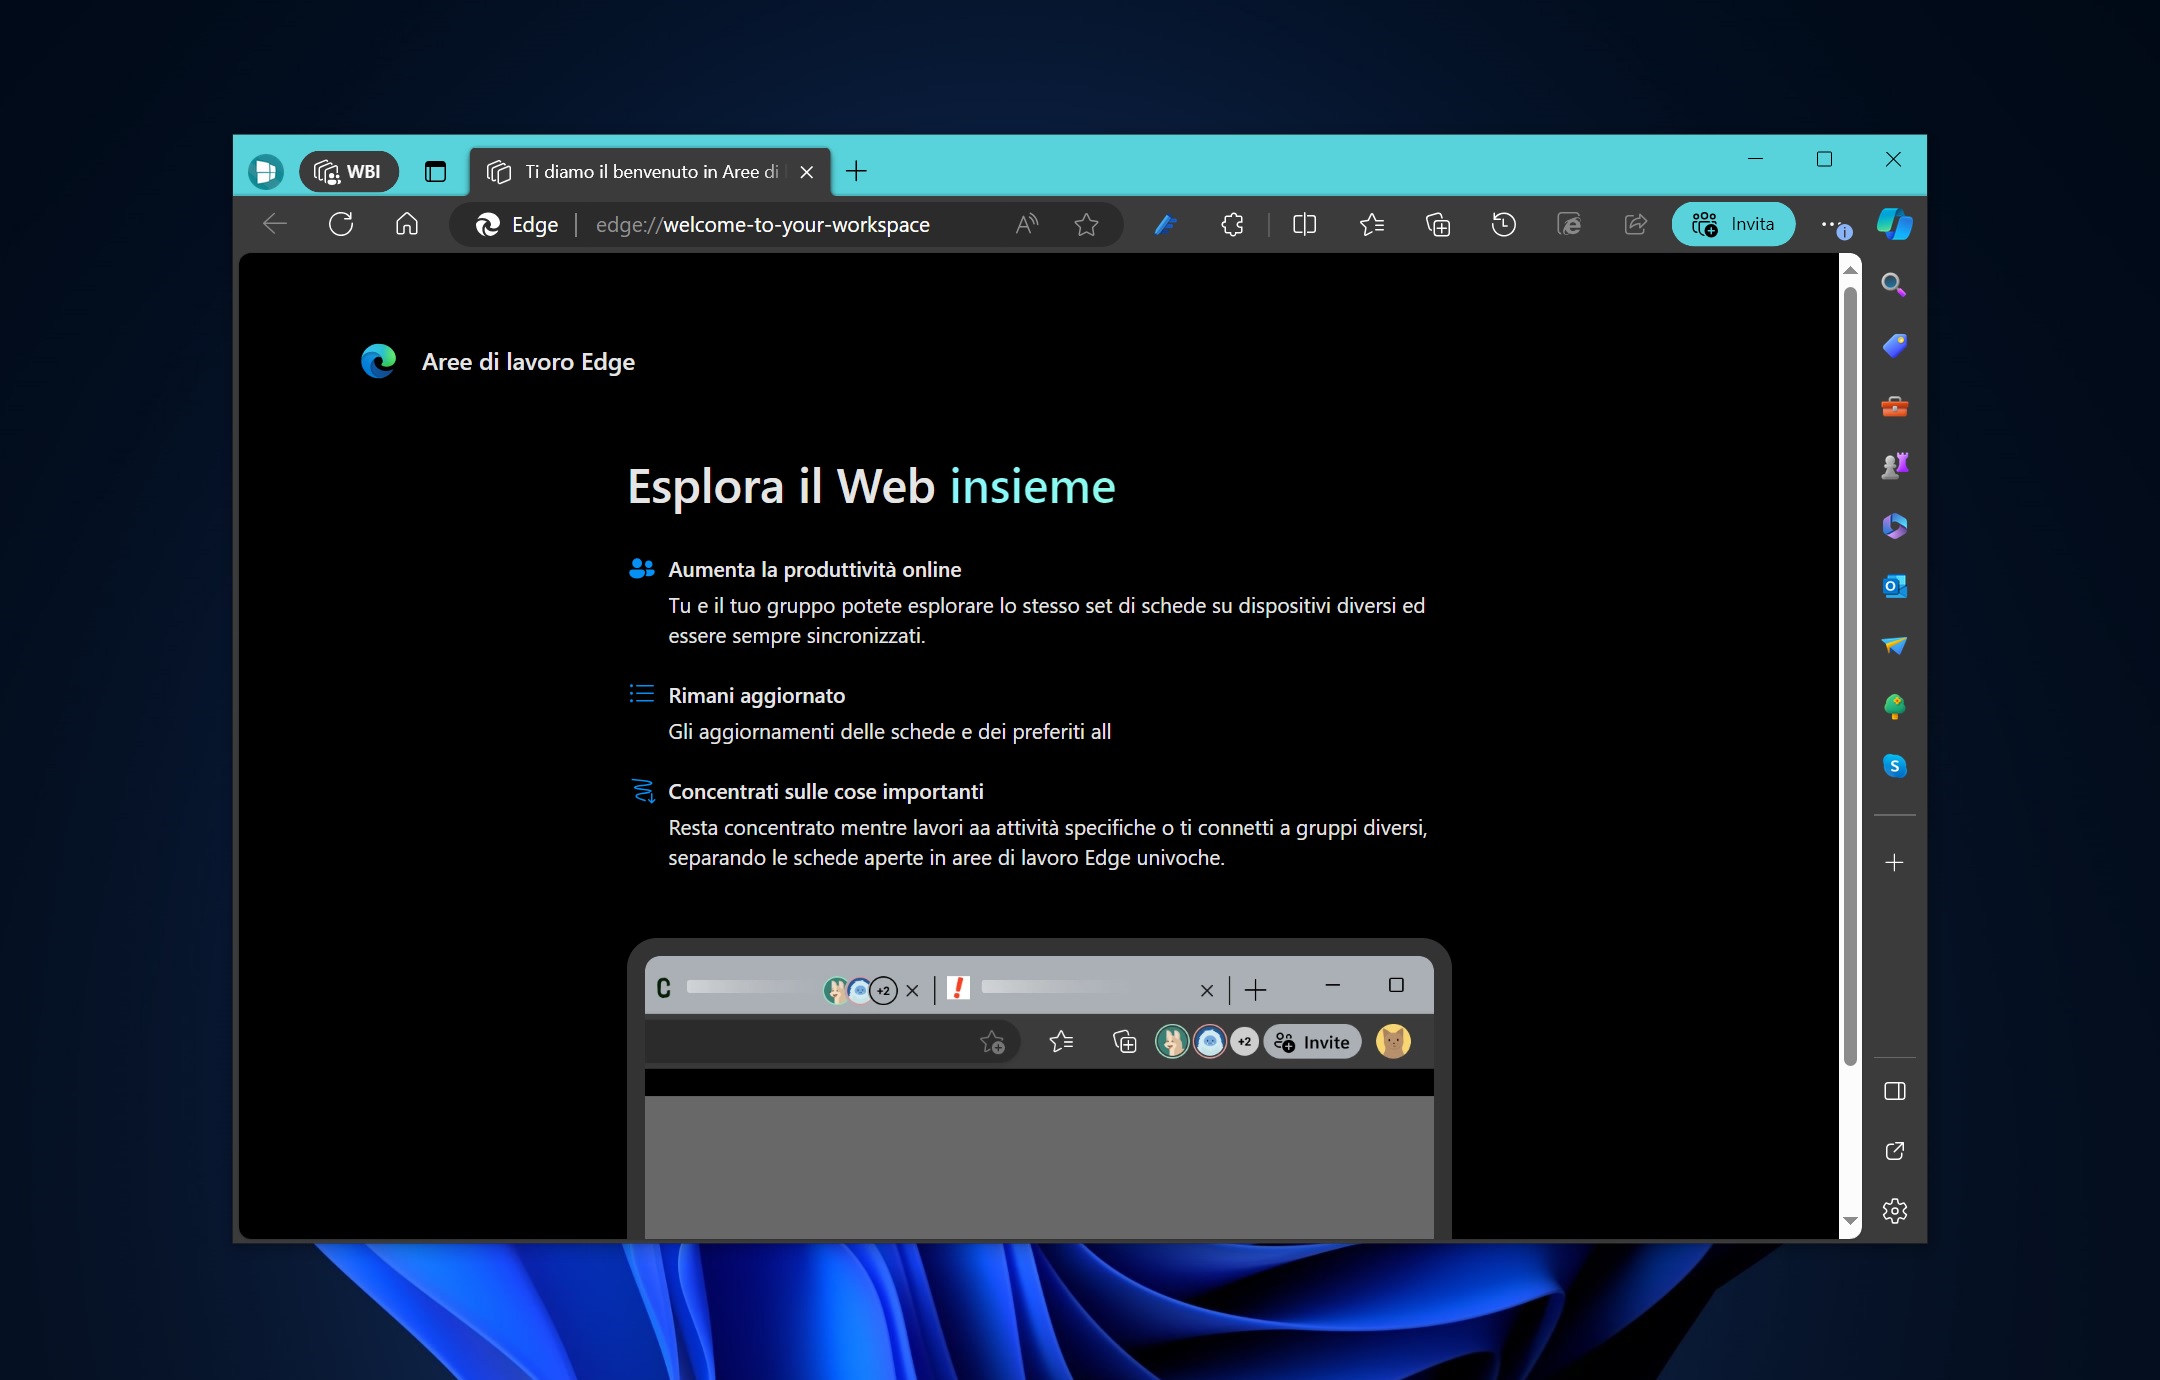
Task: Click scrollbar down arrow
Action: [1850, 1221]
